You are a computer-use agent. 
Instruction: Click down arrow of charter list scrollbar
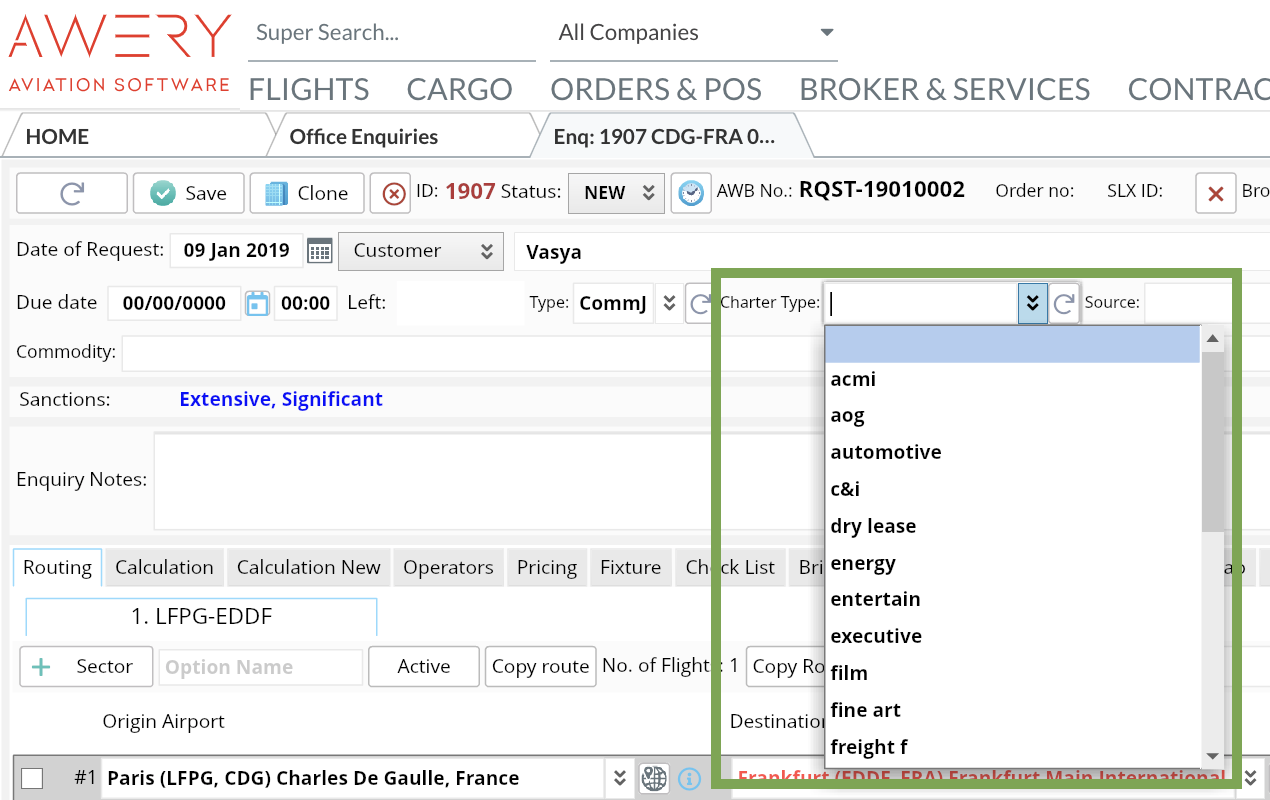pos(1212,756)
